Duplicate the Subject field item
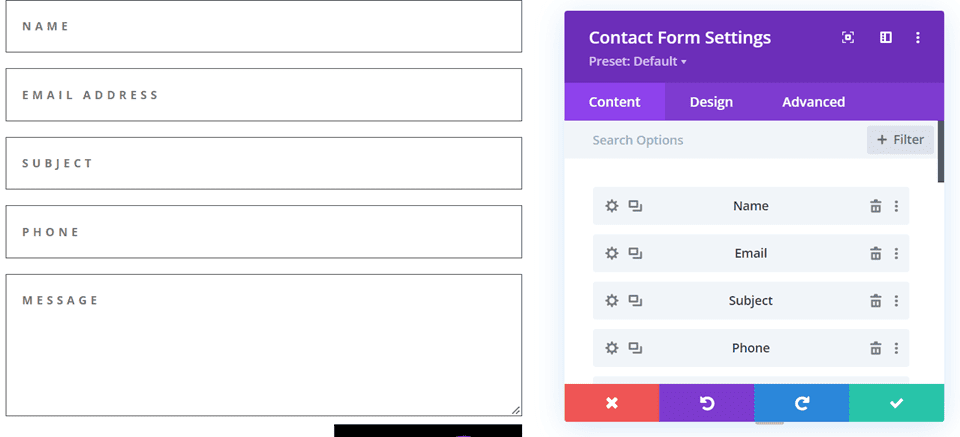 (635, 301)
